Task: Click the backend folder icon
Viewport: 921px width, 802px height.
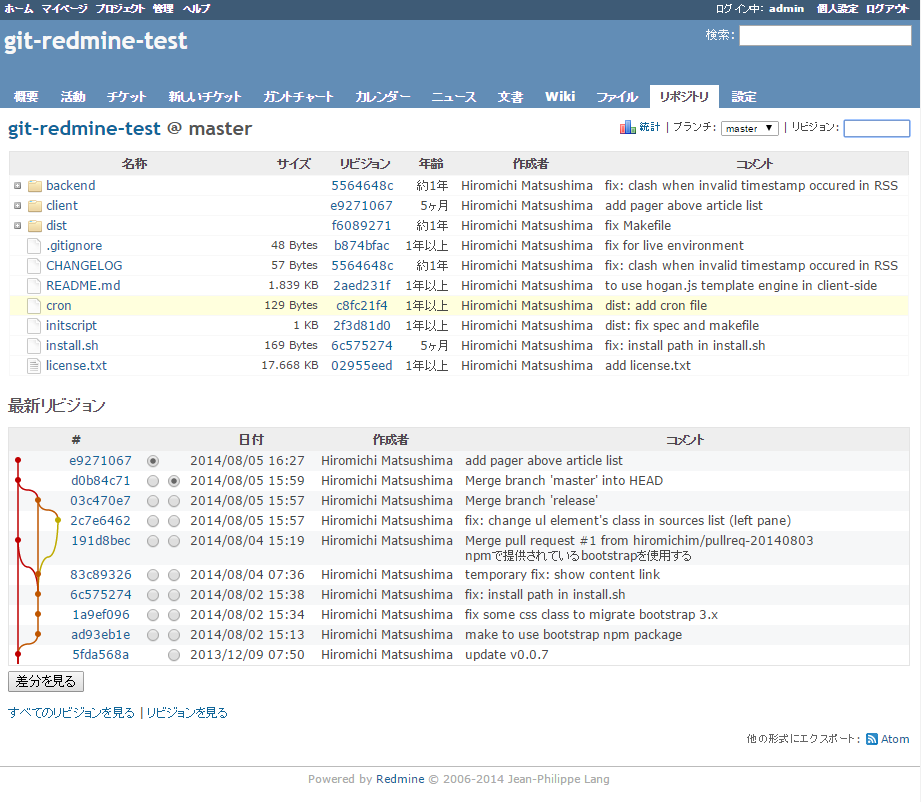Action: point(35,186)
